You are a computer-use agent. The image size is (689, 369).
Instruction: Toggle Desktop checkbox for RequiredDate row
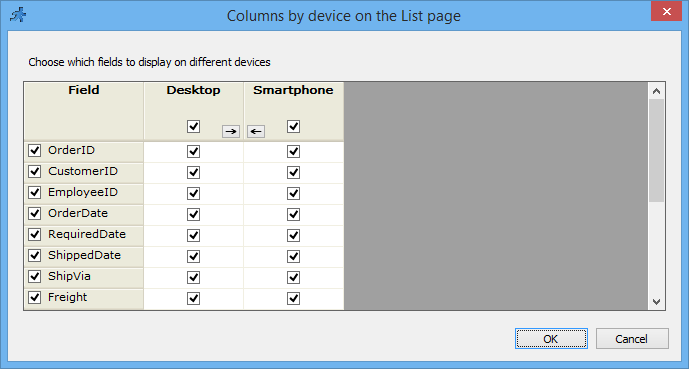(193, 235)
